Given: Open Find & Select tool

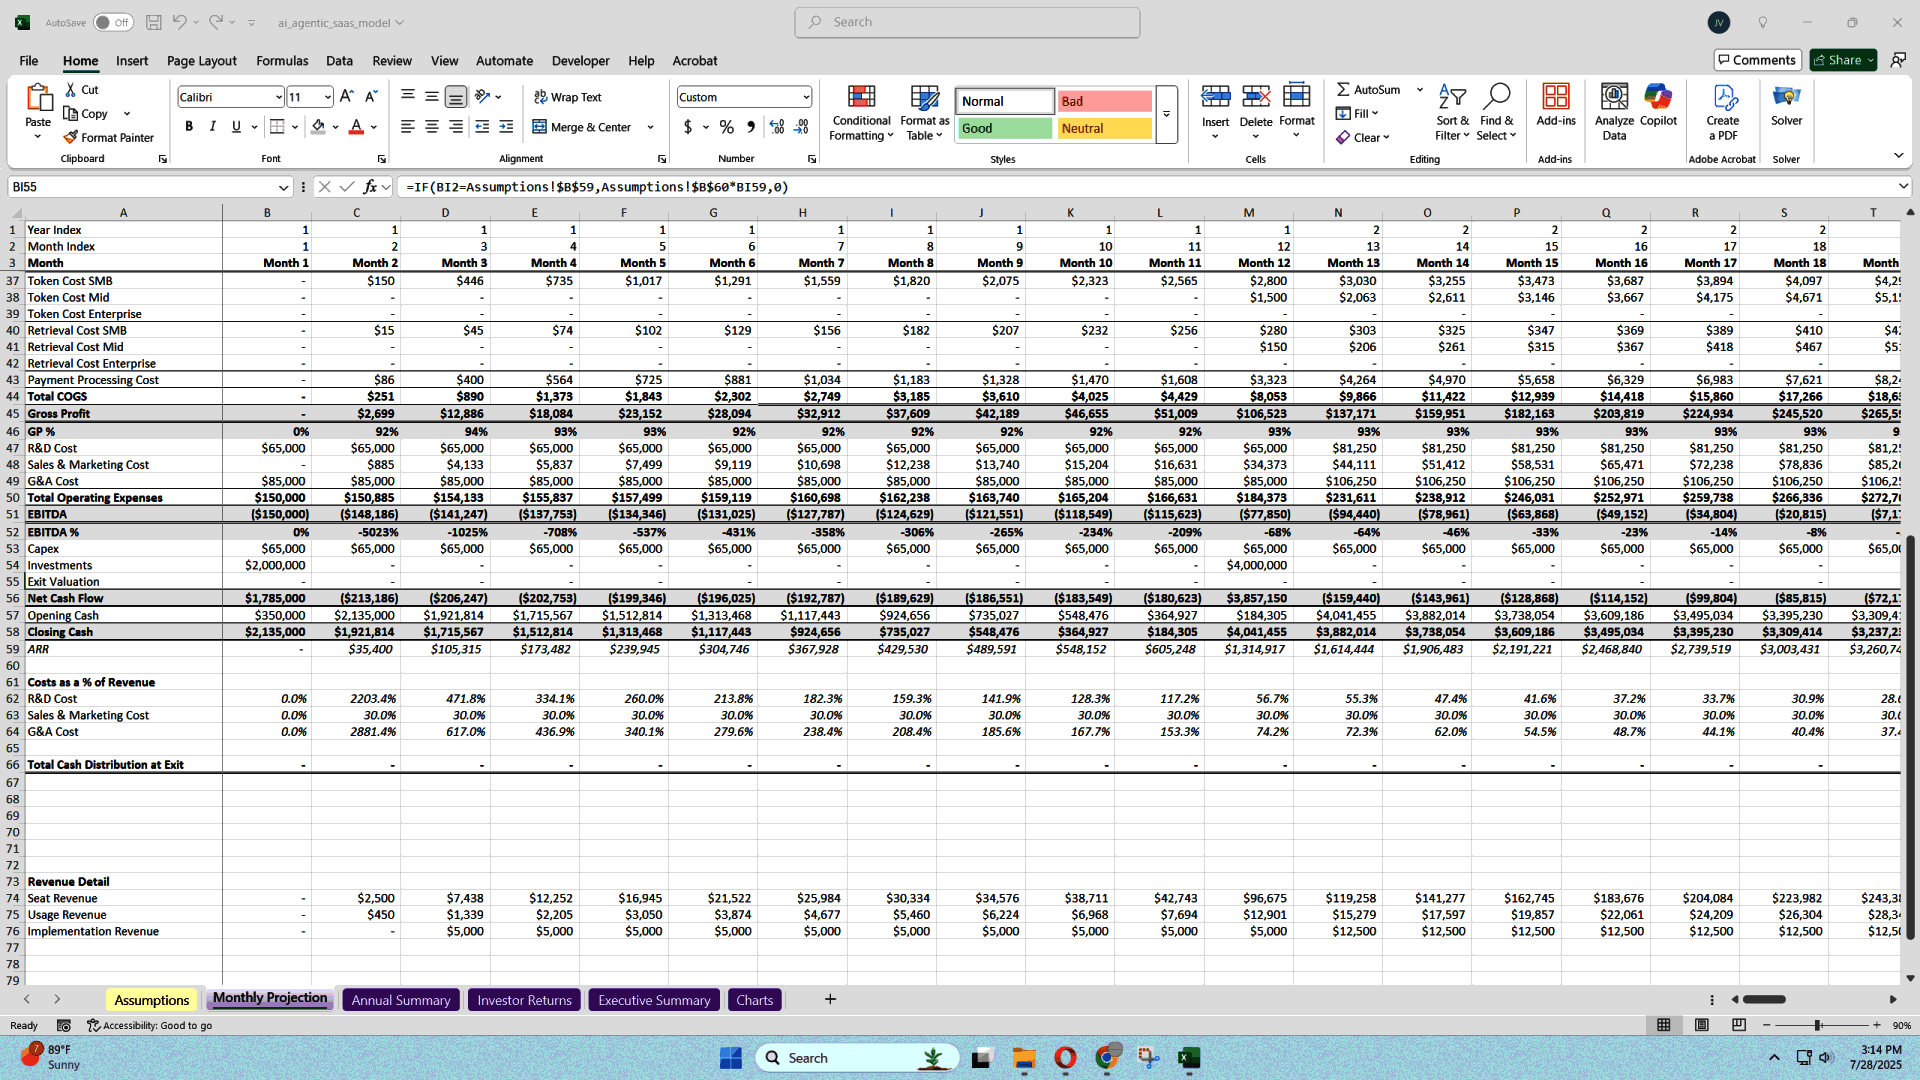Looking at the screenshot, I should (x=1496, y=113).
